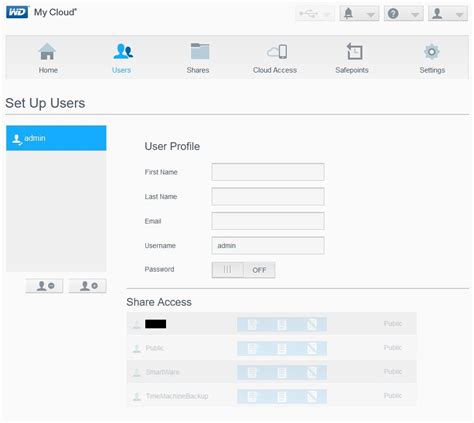Open the bell alerts dropdown
The width and height of the screenshot is (474, 423).
point(359,14)
